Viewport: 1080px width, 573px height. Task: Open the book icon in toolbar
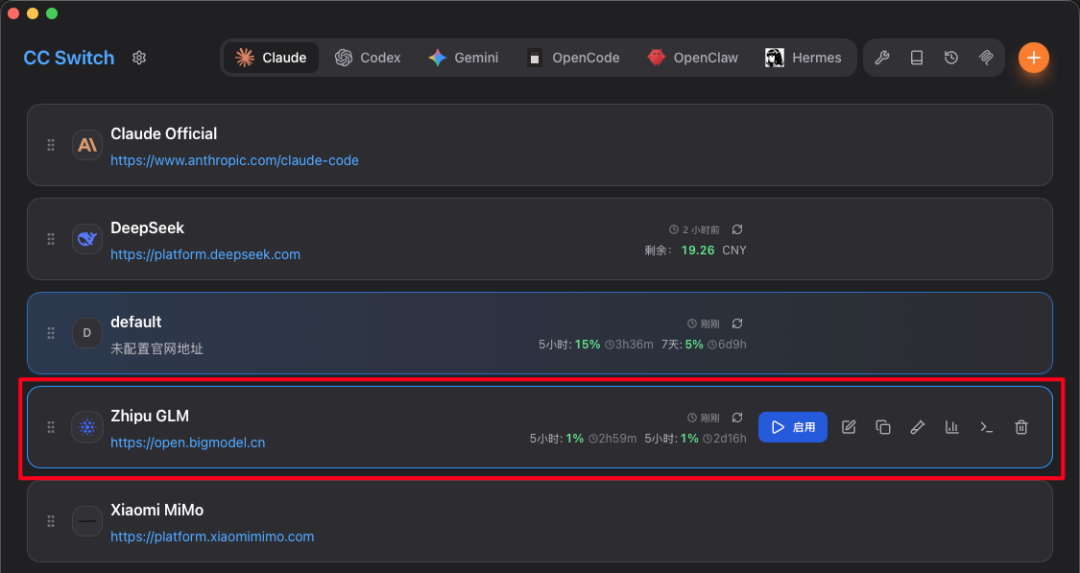click(916, 58)
